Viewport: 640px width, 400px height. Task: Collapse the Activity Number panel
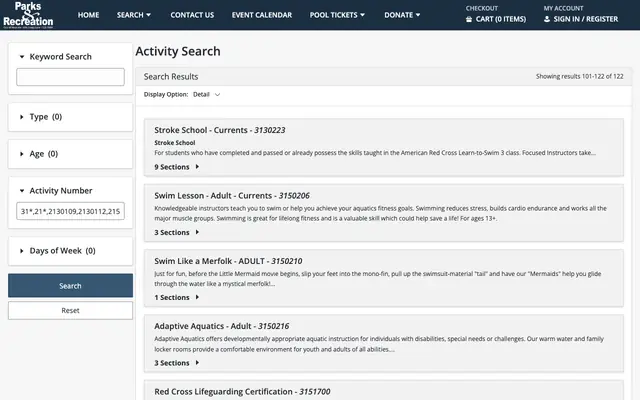pos(56,191)
